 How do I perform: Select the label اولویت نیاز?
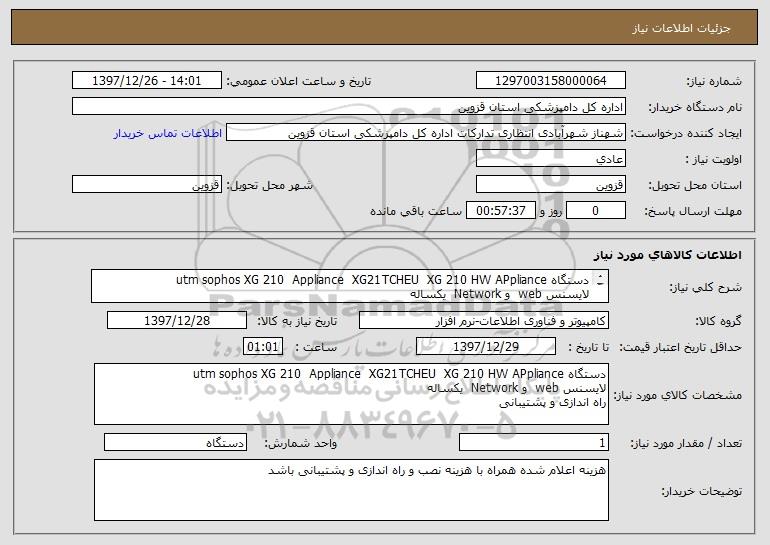click(x=714, y=160)
